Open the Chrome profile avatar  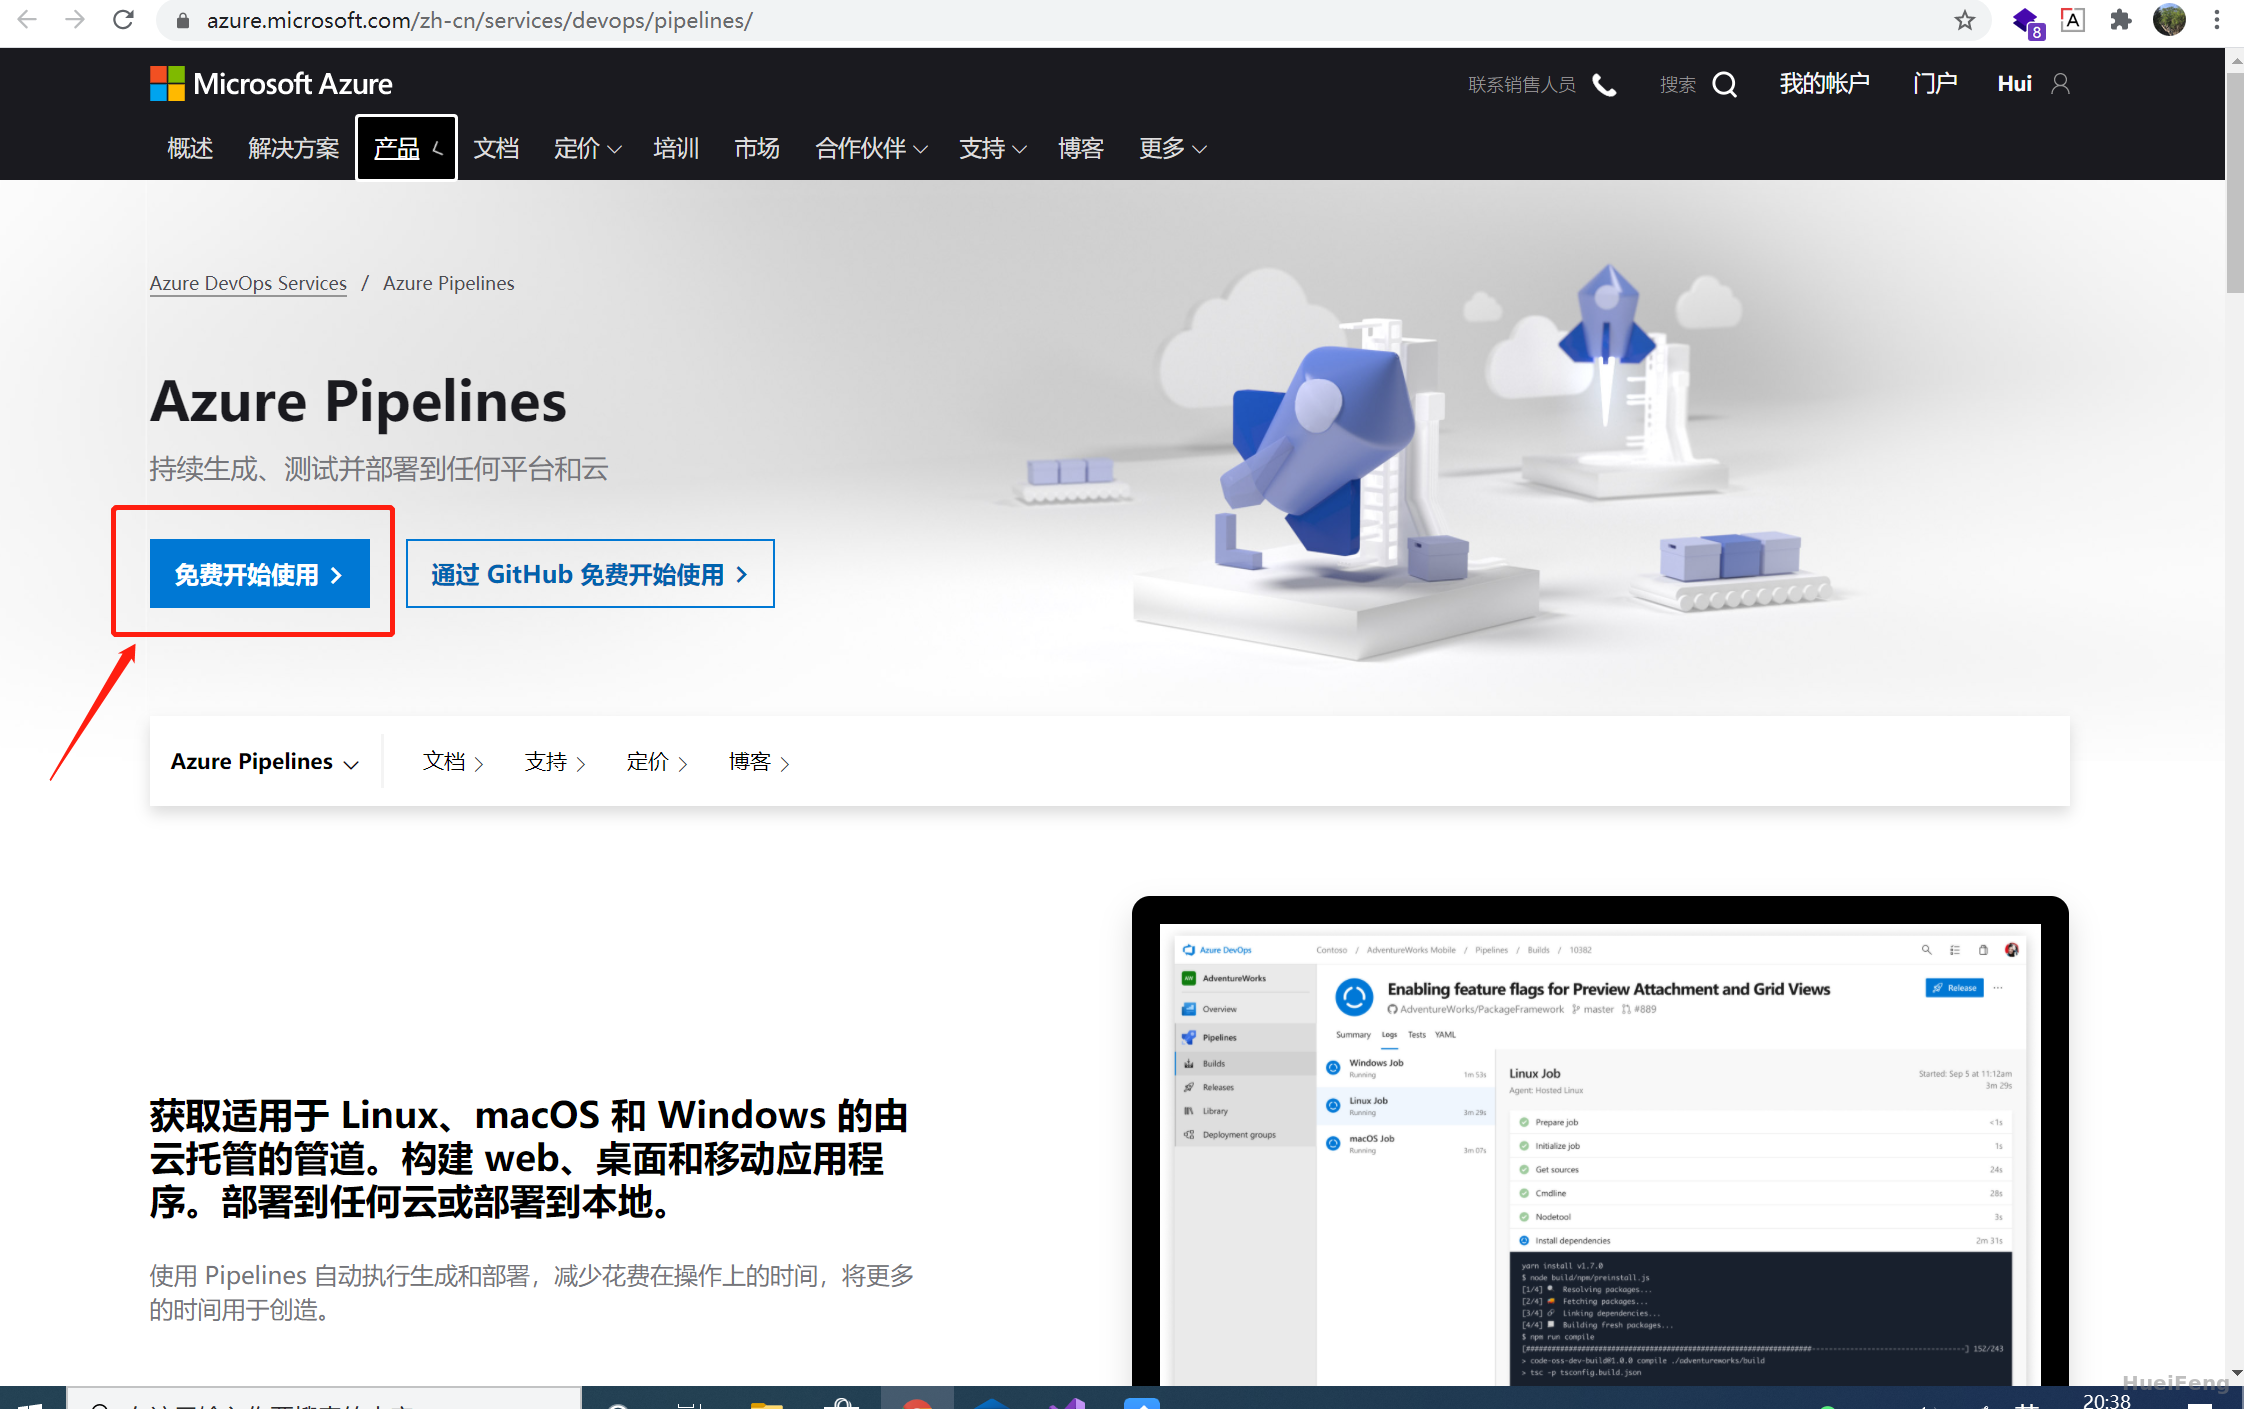pos(2169,20)
